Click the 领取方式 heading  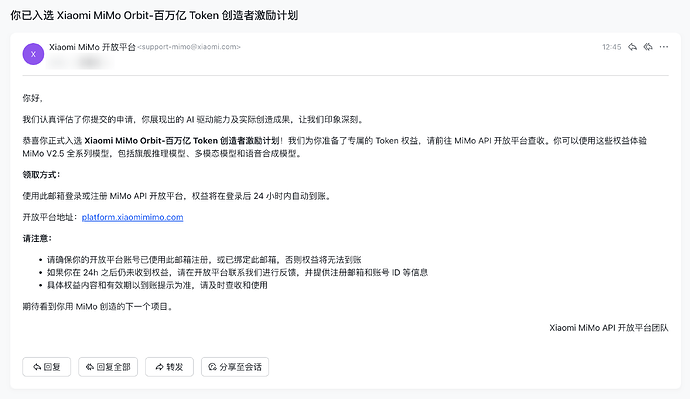pyautogui.click(x=41, y=175)
